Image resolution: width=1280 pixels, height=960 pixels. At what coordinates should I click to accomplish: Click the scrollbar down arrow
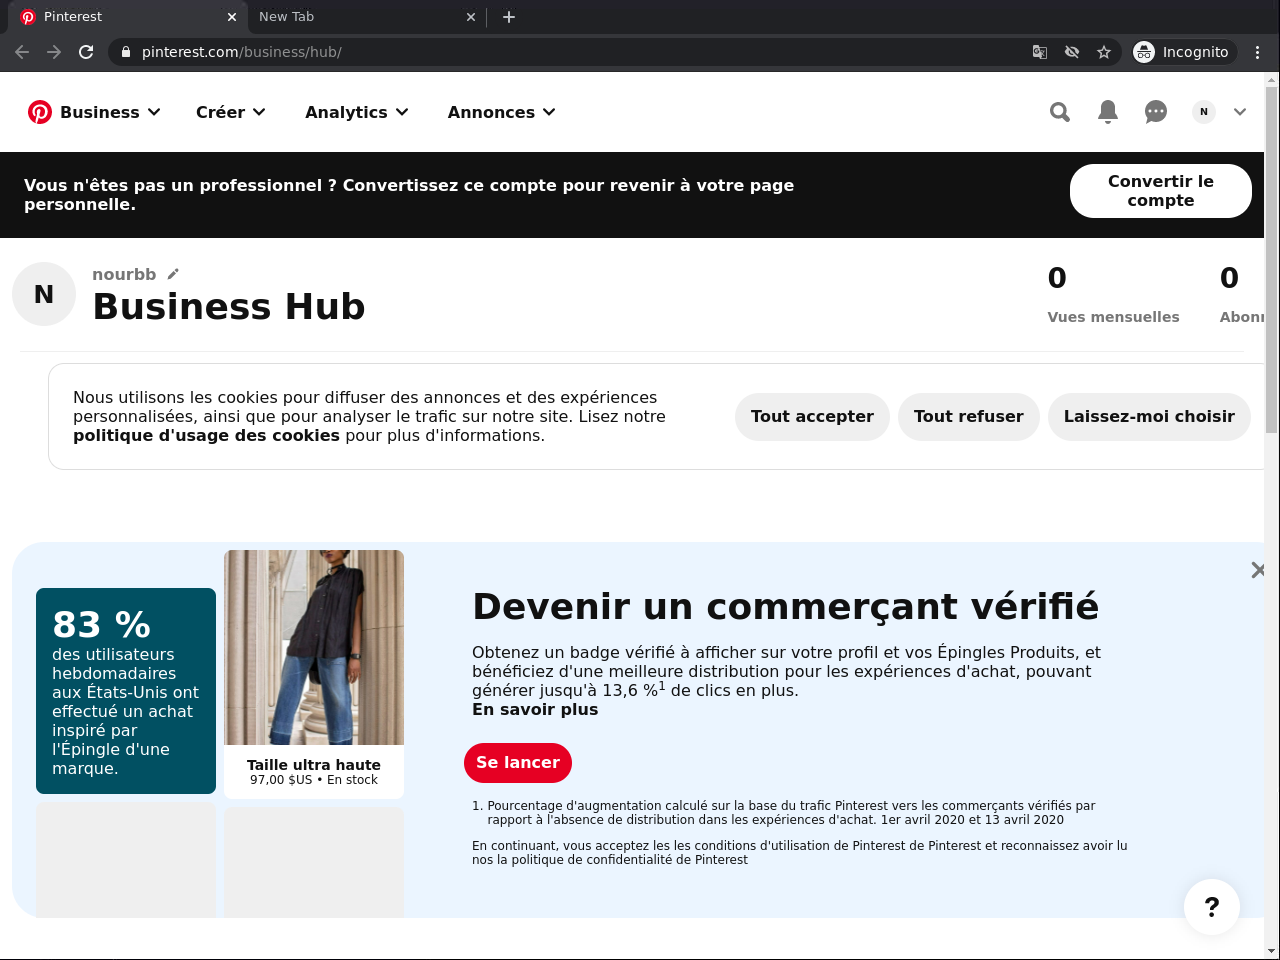click(x=1272, y=951)
